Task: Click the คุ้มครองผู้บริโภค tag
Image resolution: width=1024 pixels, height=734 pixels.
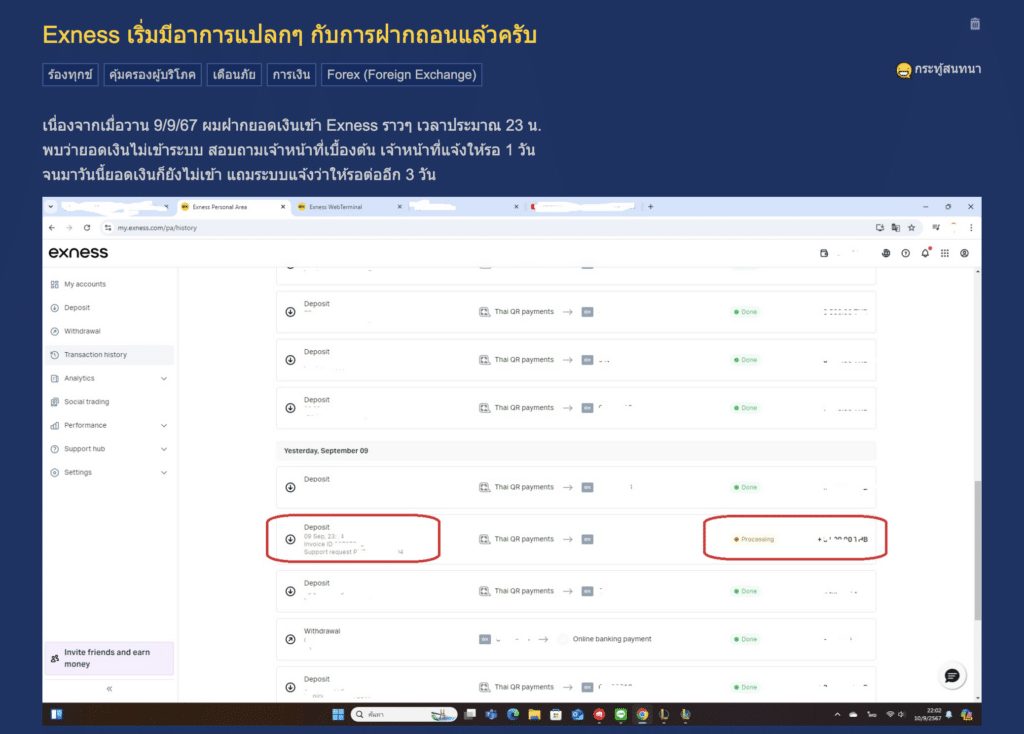Action: coord(153,74)
